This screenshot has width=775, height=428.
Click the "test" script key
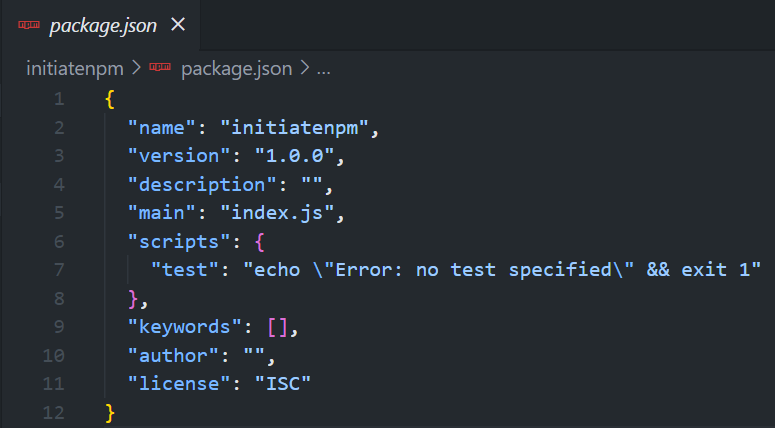click(x=185, y=270)
